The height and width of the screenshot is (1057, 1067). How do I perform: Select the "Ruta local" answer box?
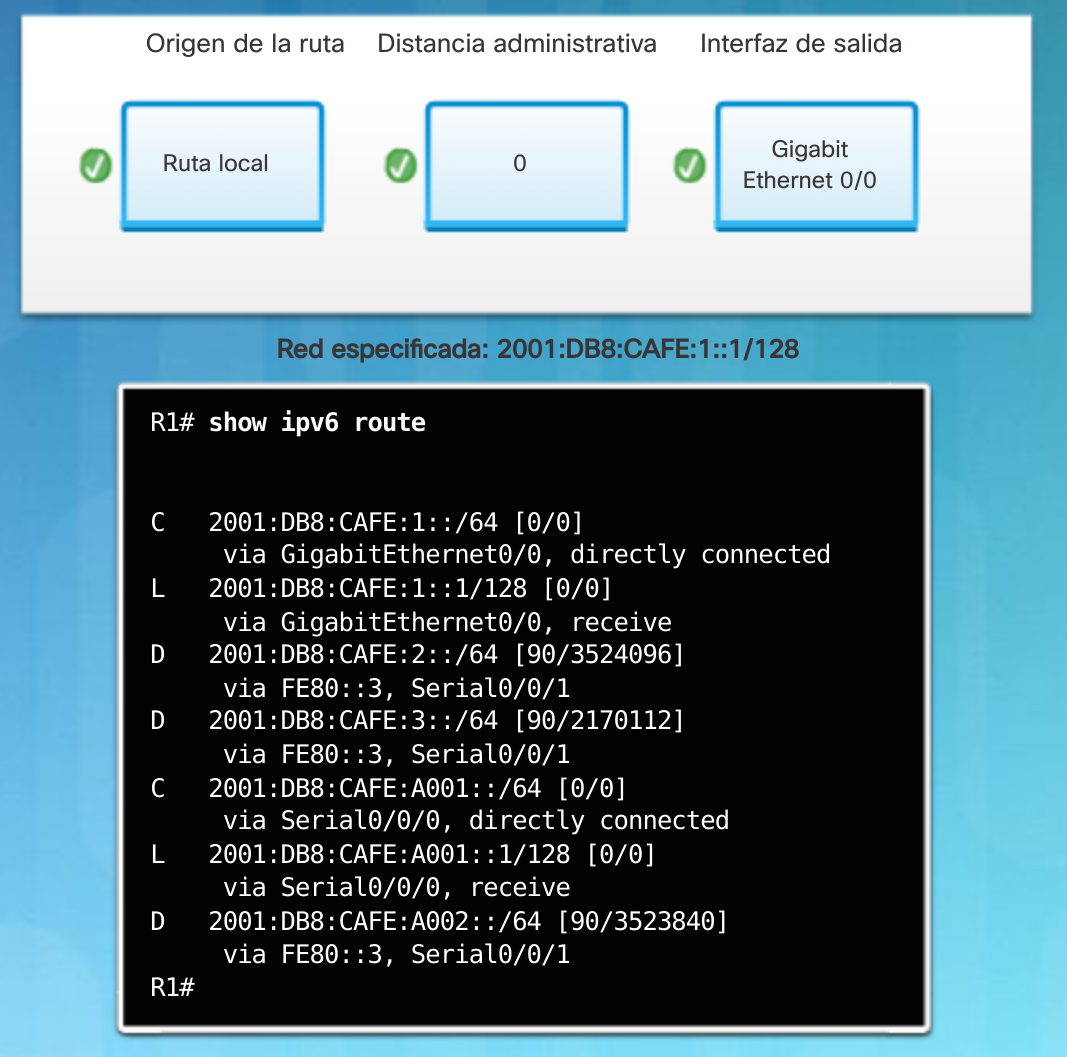(222, 165)
